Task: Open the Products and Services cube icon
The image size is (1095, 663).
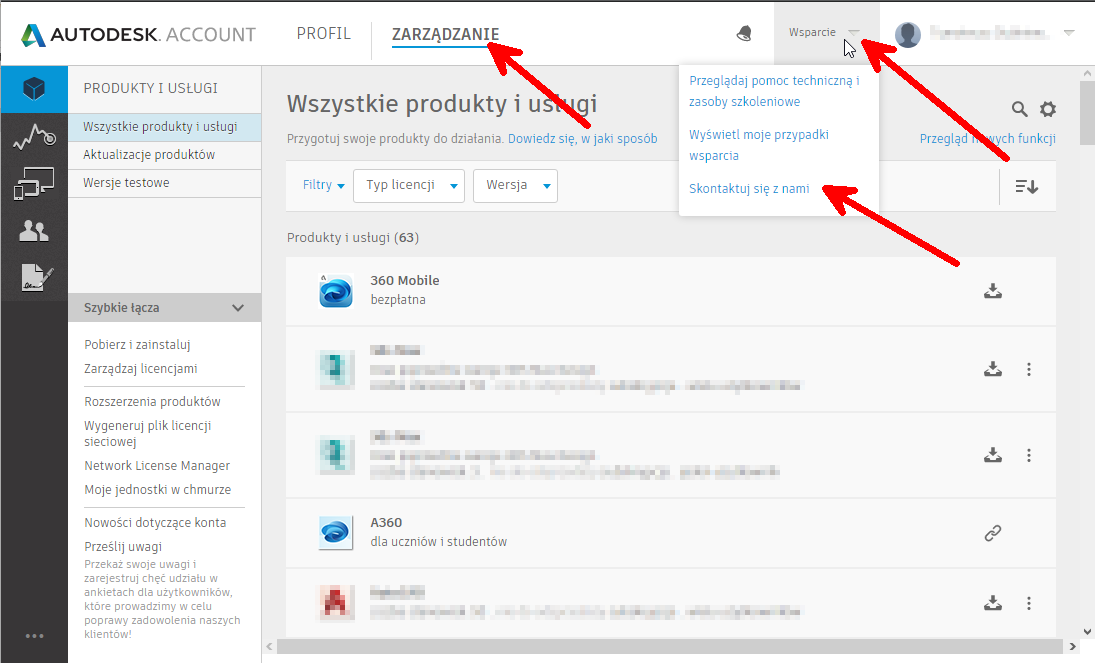Action: (34, 89)
